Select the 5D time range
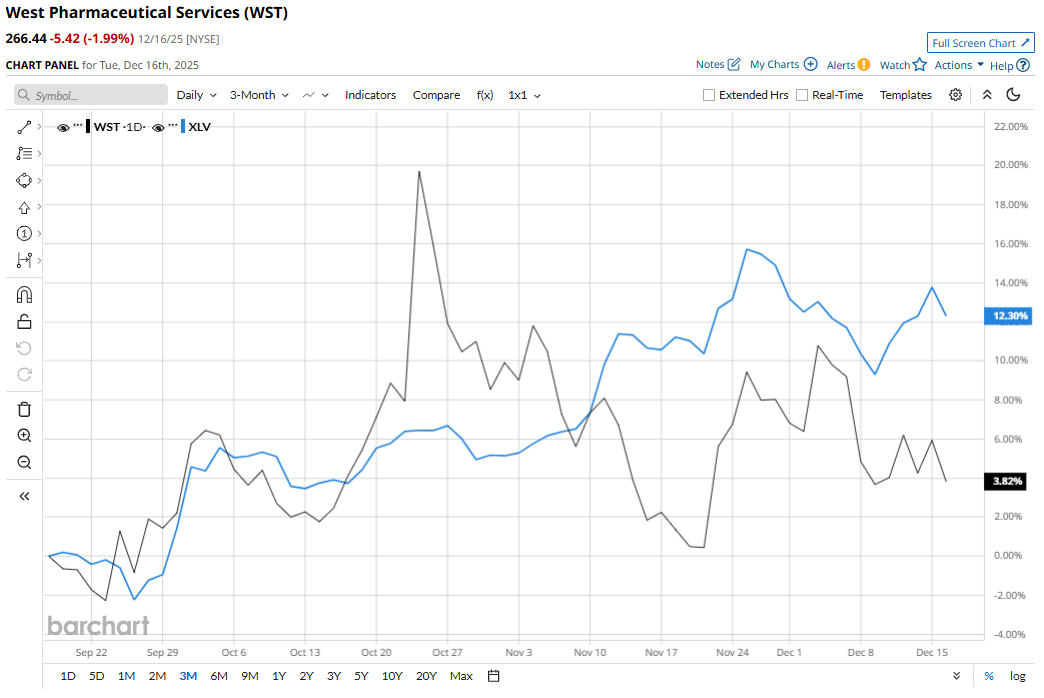1044x698 pixels. coord(97,676)
